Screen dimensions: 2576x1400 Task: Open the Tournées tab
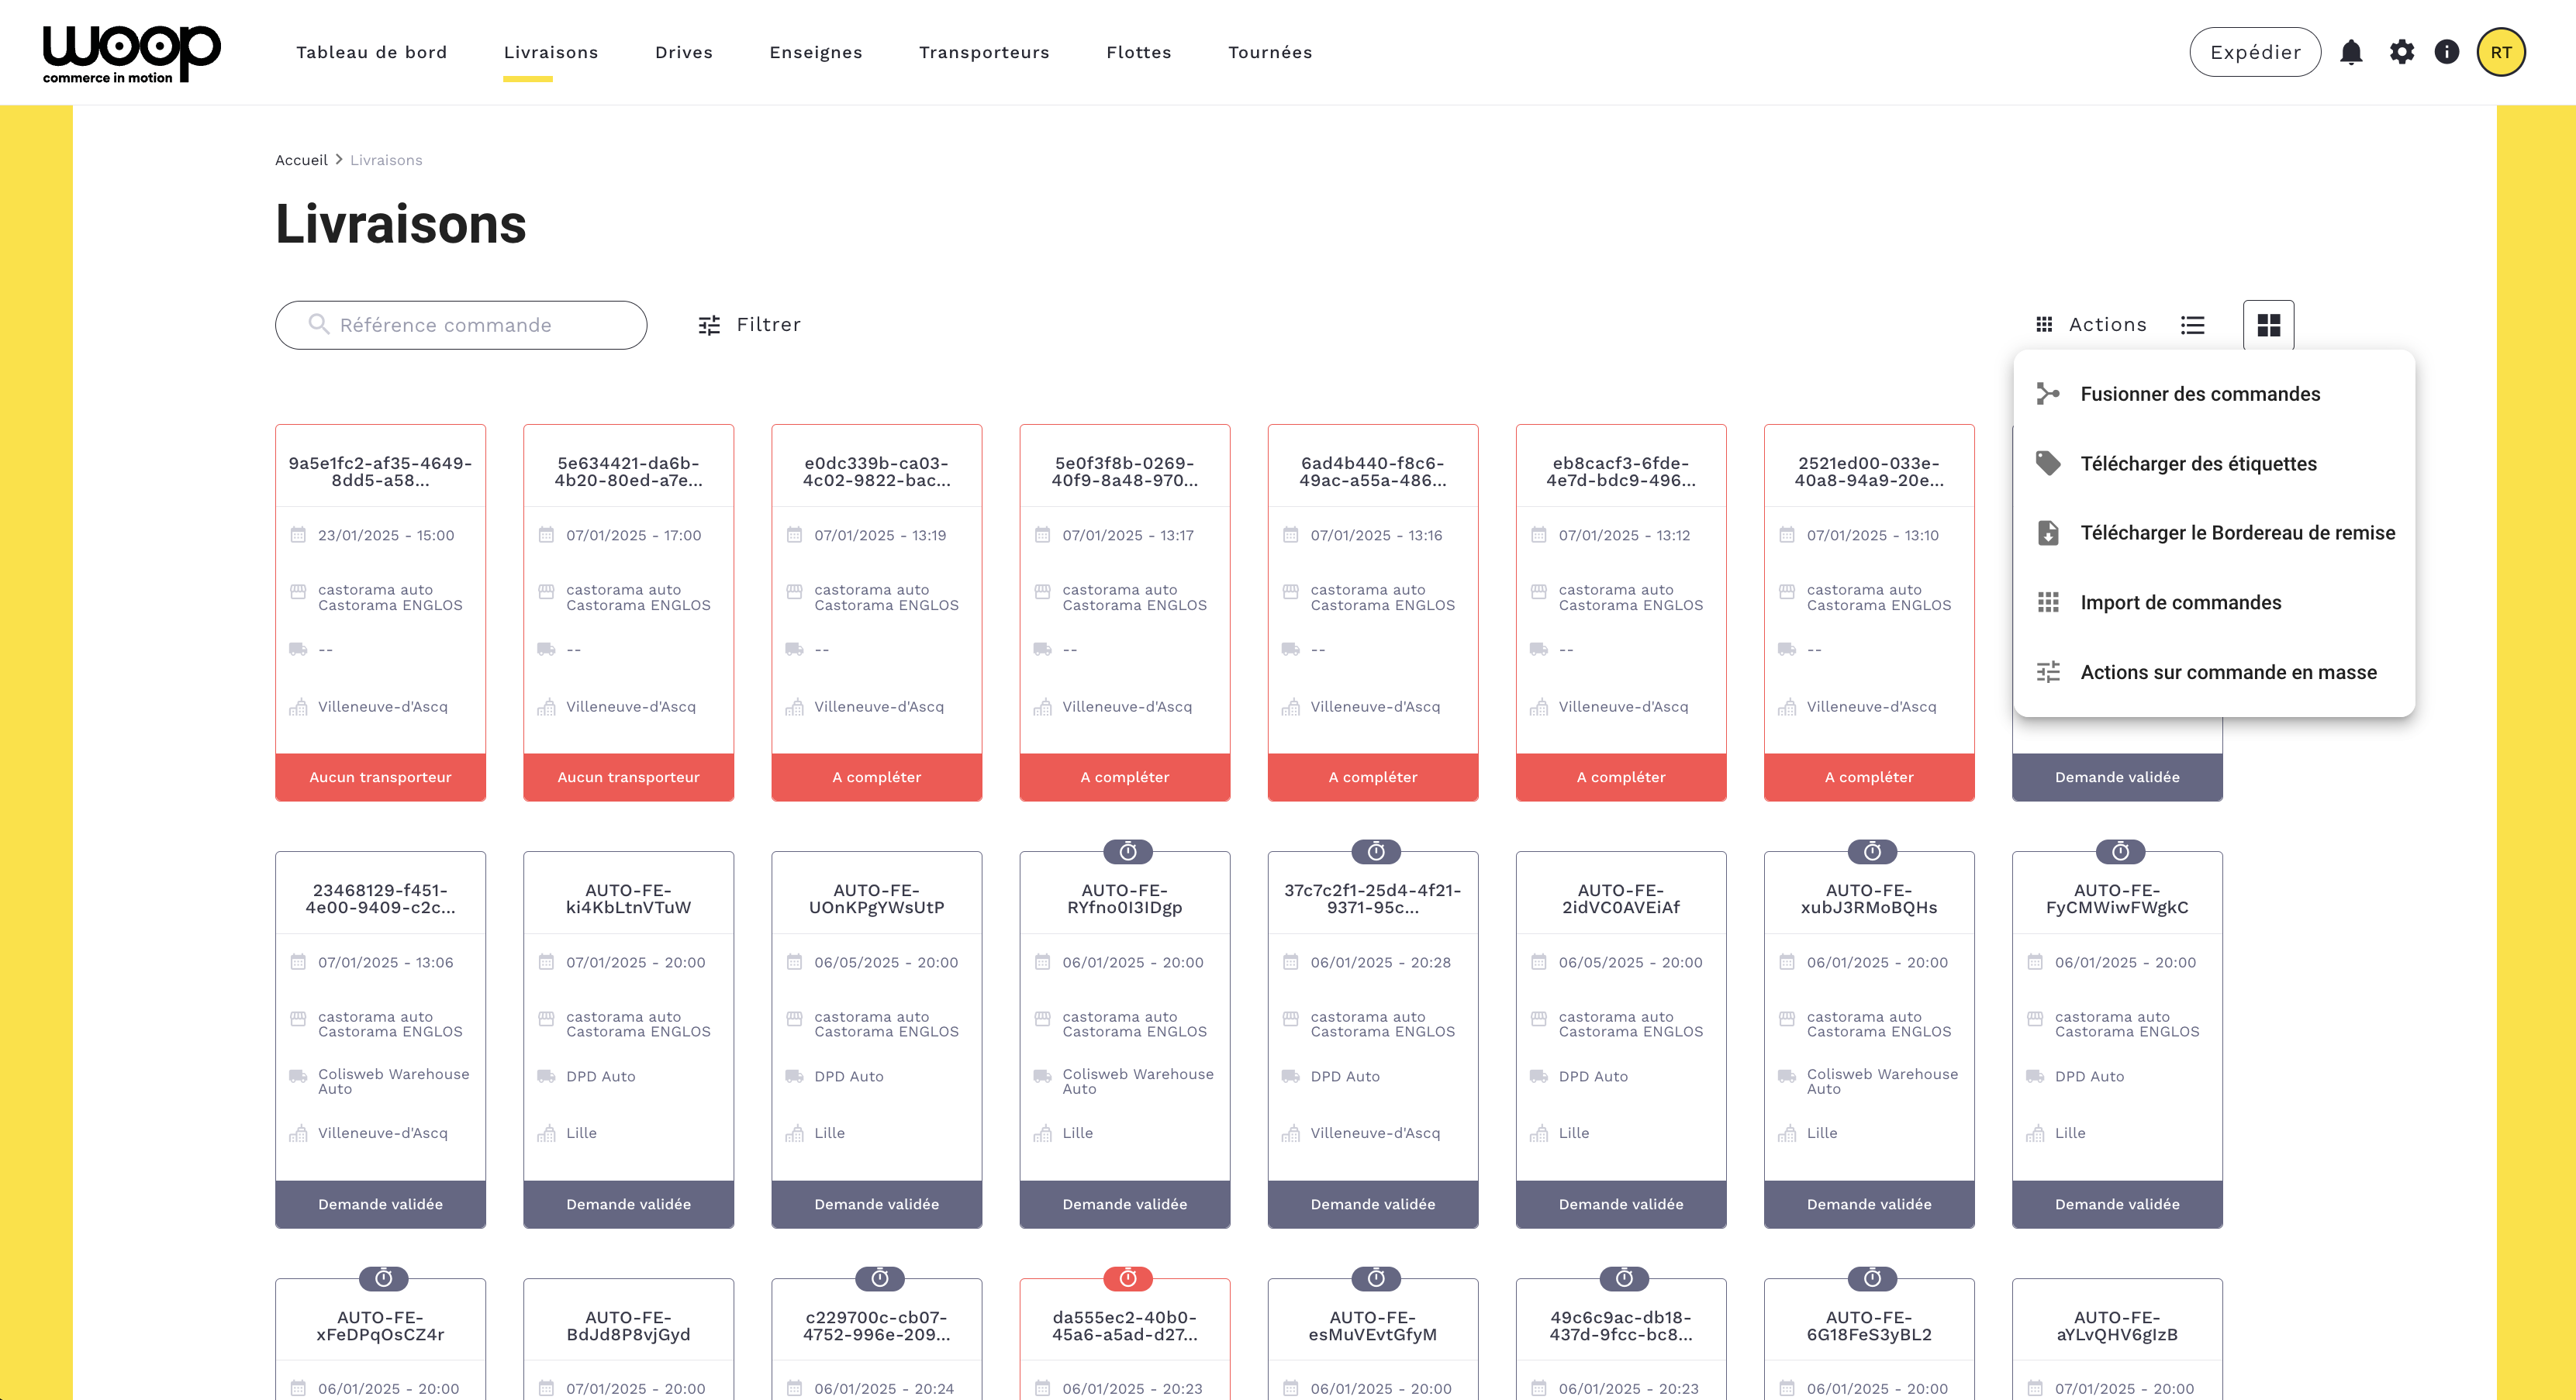[1270, 52]
